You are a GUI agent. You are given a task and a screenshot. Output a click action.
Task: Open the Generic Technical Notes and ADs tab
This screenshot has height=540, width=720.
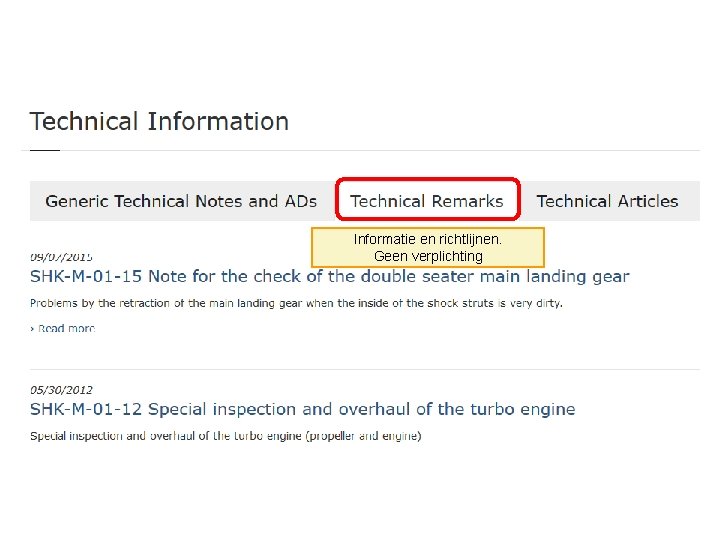click(x=181, y=201)
